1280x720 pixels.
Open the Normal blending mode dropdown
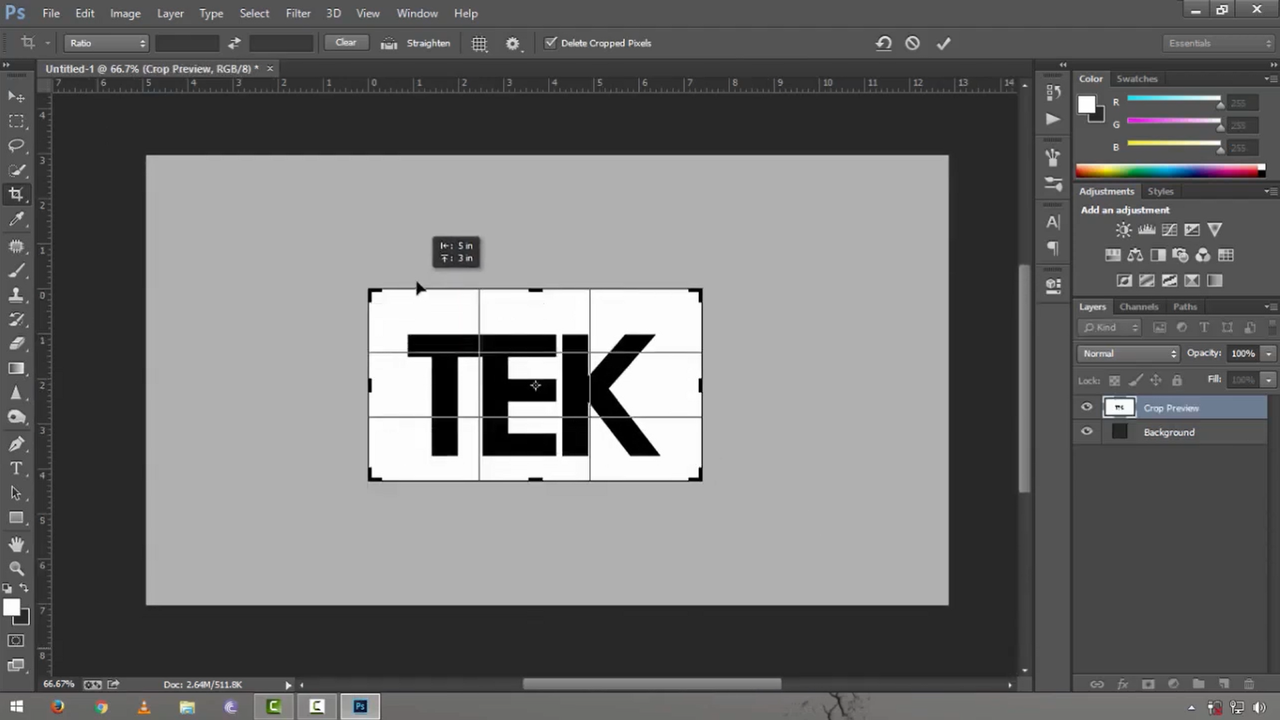[1128, 353]
